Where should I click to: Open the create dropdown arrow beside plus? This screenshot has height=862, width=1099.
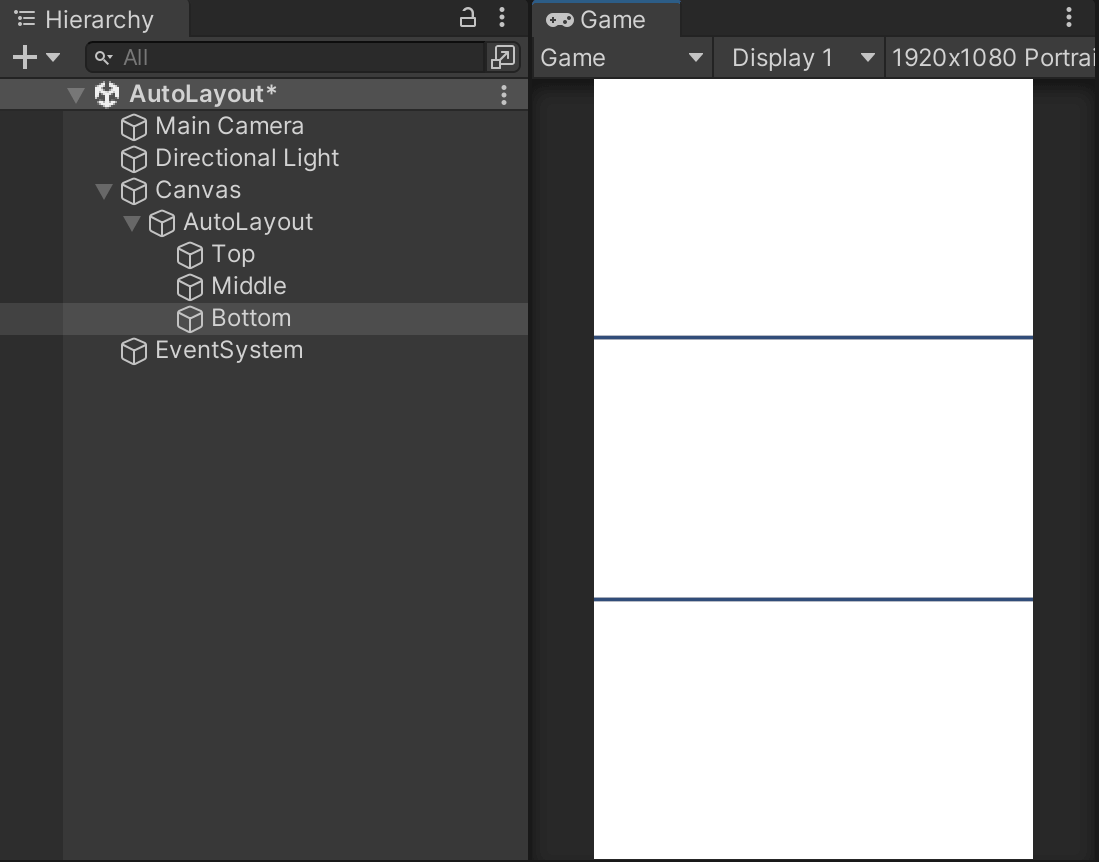point(53,57)
